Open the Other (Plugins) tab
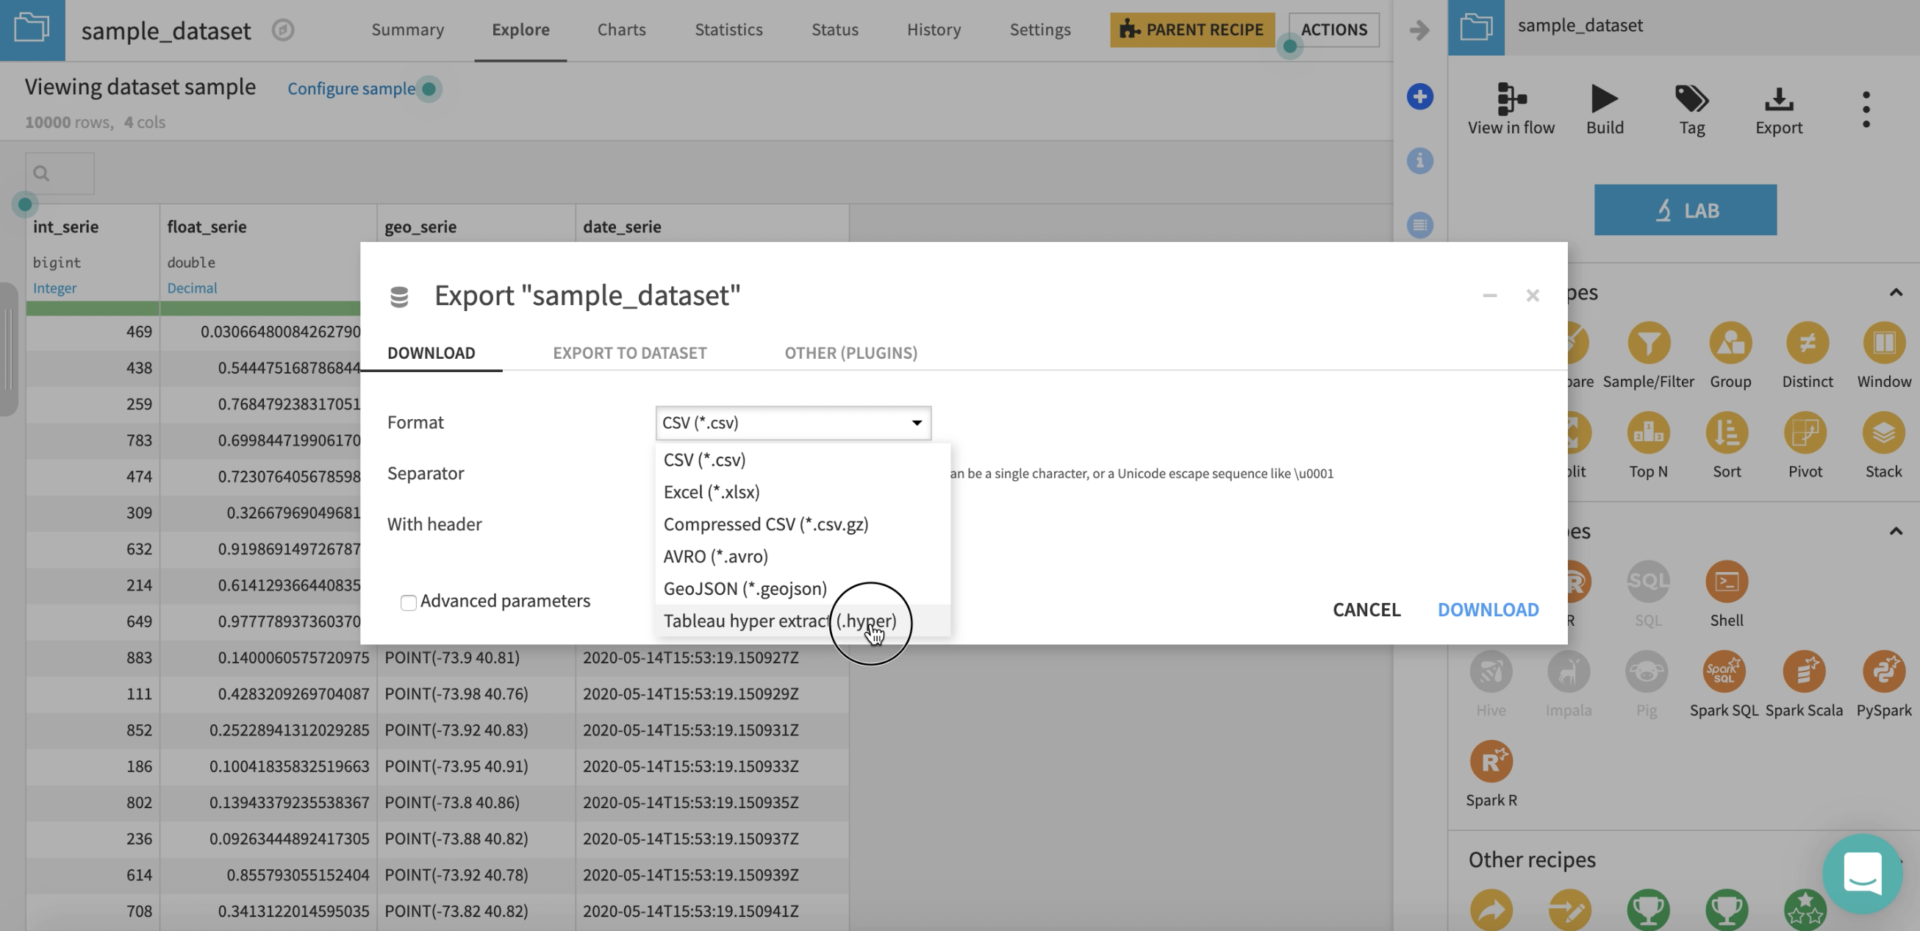Screen dimensions: 1920x931 point(850,353)
